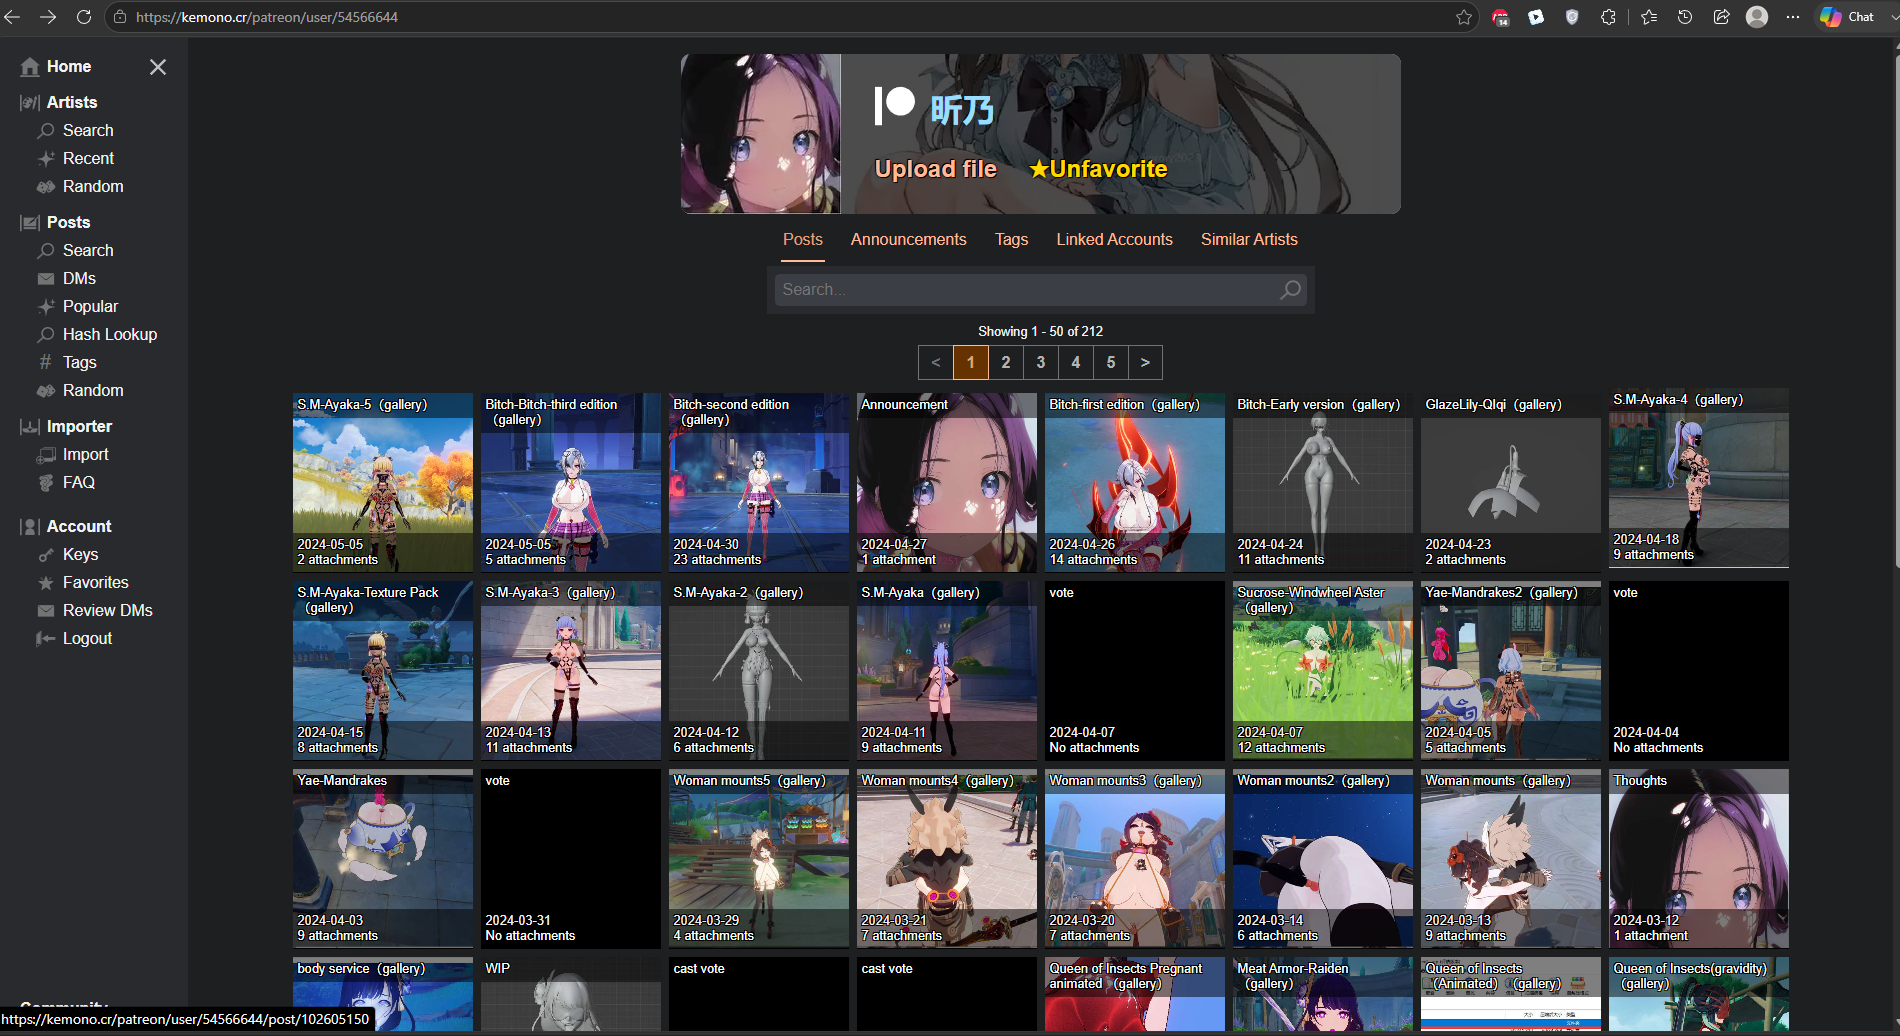The width and height of the screenshot is (1900, 1036).
Task: Open Review DMs in the sidebar
Action: [107, 610]
